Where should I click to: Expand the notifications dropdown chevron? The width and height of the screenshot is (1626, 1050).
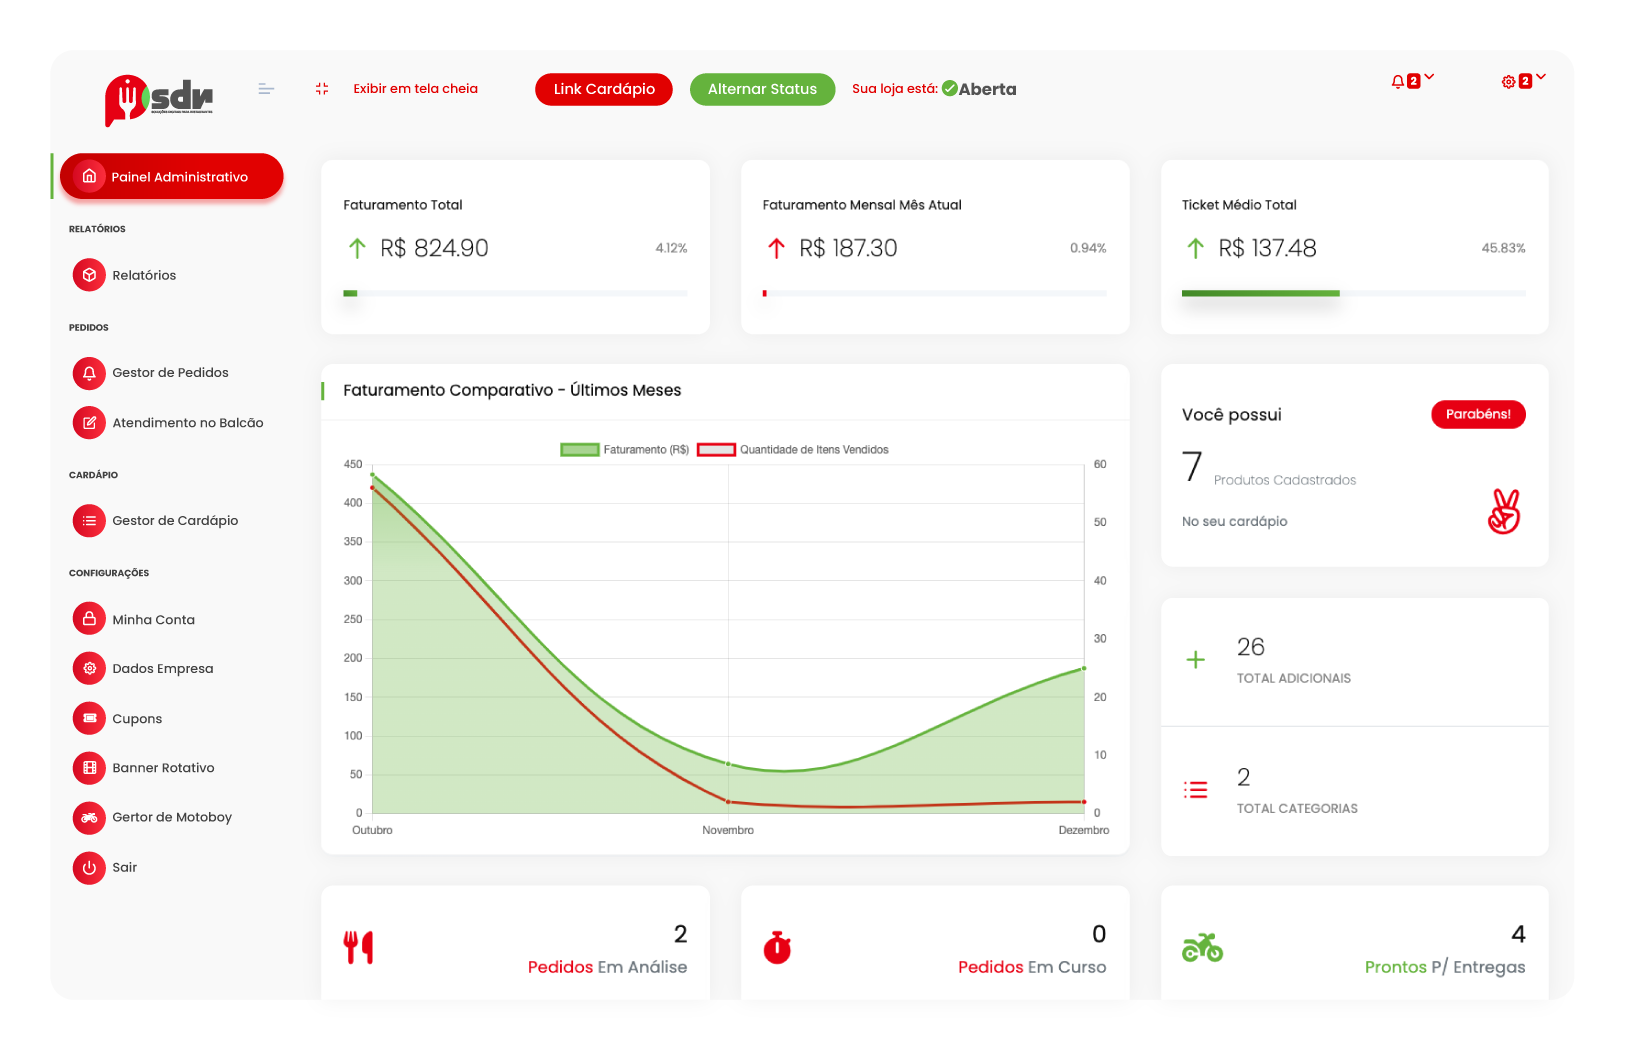pyautogui.click(x=1429, y=77)
